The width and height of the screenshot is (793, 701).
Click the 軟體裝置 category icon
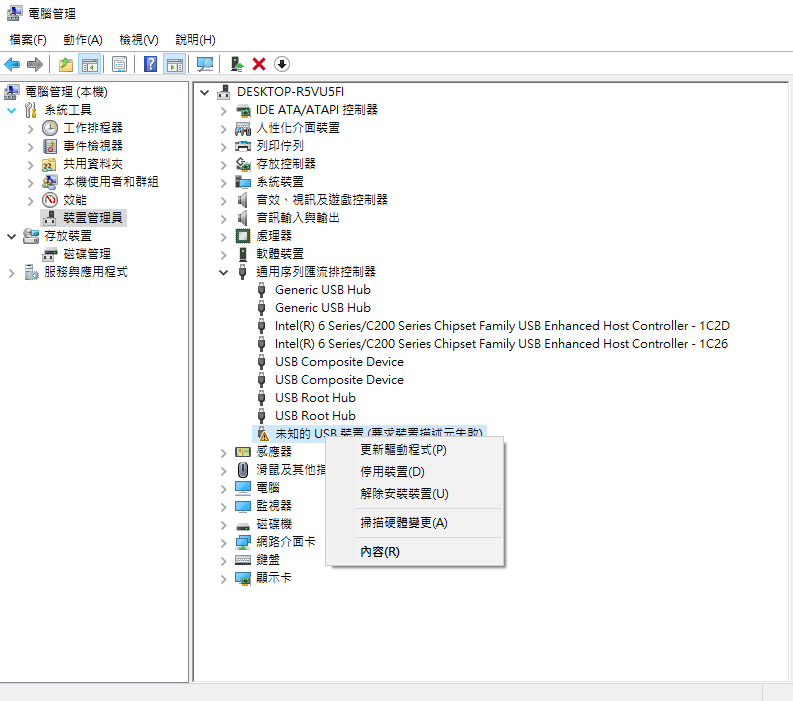[243, 254]
